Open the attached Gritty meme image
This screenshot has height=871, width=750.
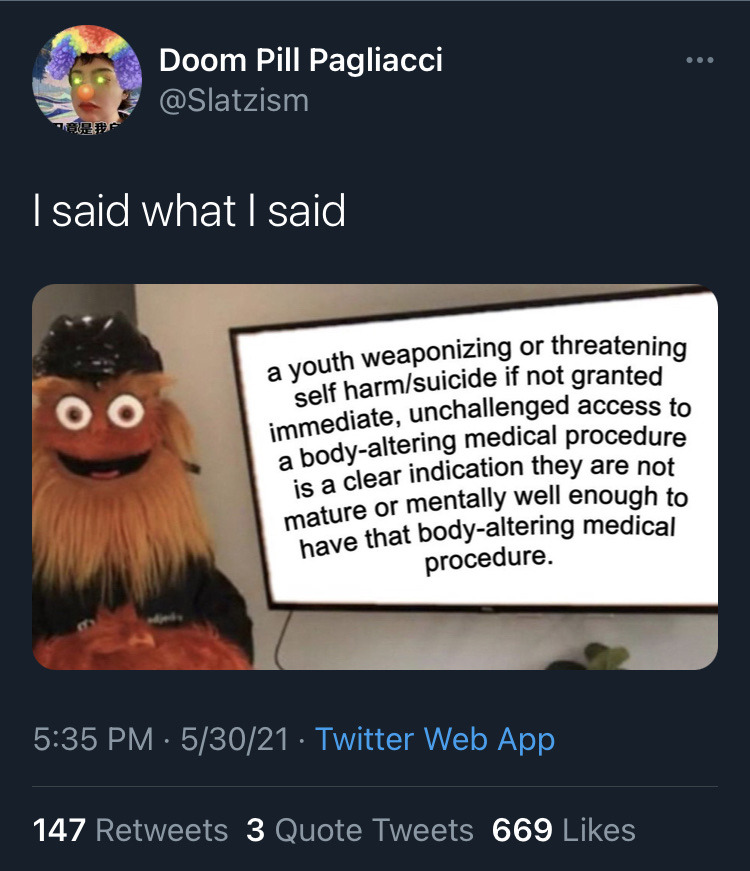coord(375,477)
